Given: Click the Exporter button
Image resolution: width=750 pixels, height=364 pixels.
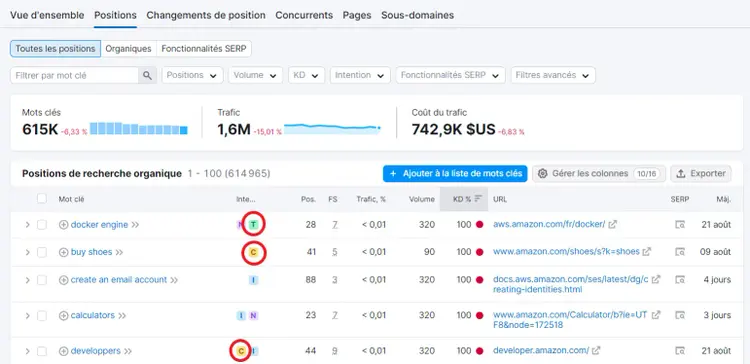Looking at the screenshot, I should pos(701,174).
